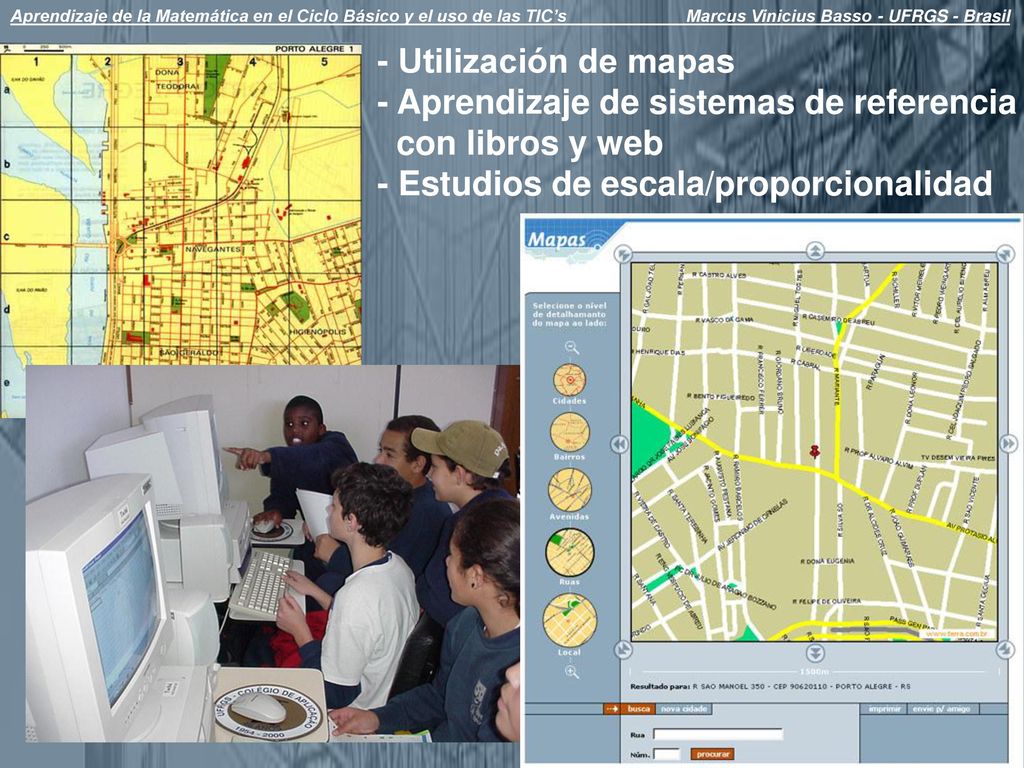This screenshot has width=1024, height=768.
Task: Click the SÃO GERALDO label on the paper map
Action: tap(189, 353)
